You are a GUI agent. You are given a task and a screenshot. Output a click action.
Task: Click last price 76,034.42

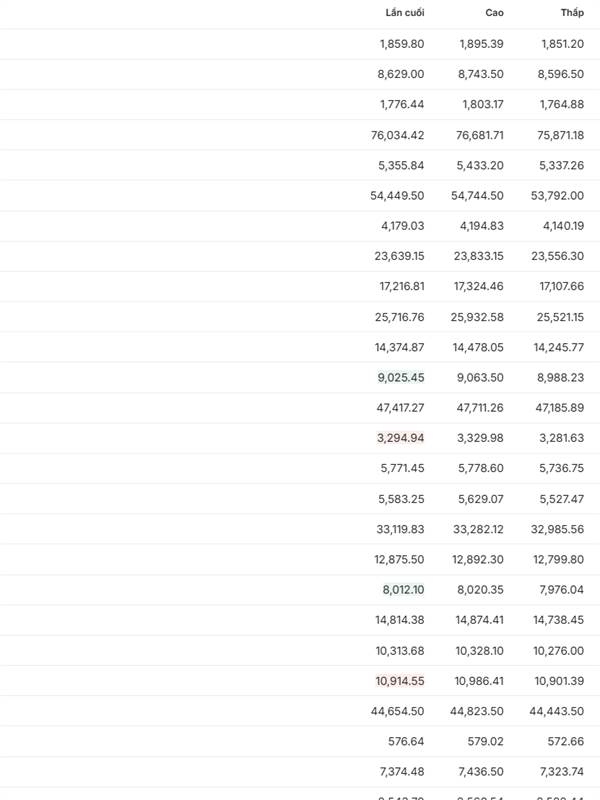click(x=397, y=135)
